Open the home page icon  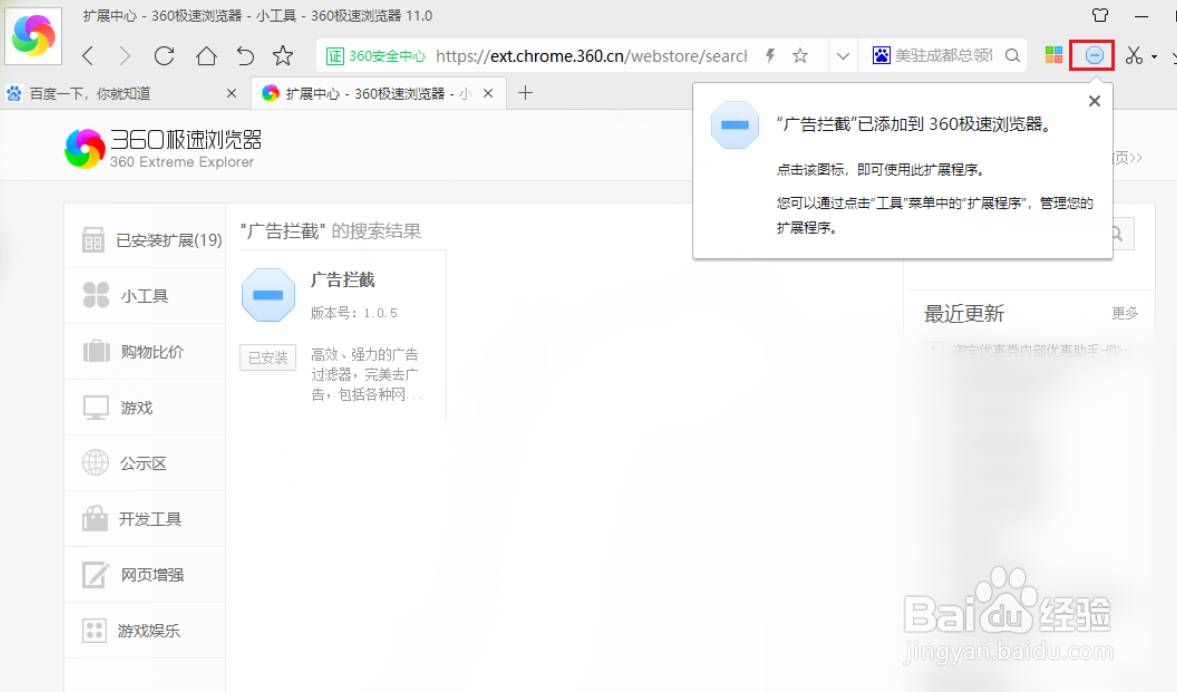(x=206, y=56)
